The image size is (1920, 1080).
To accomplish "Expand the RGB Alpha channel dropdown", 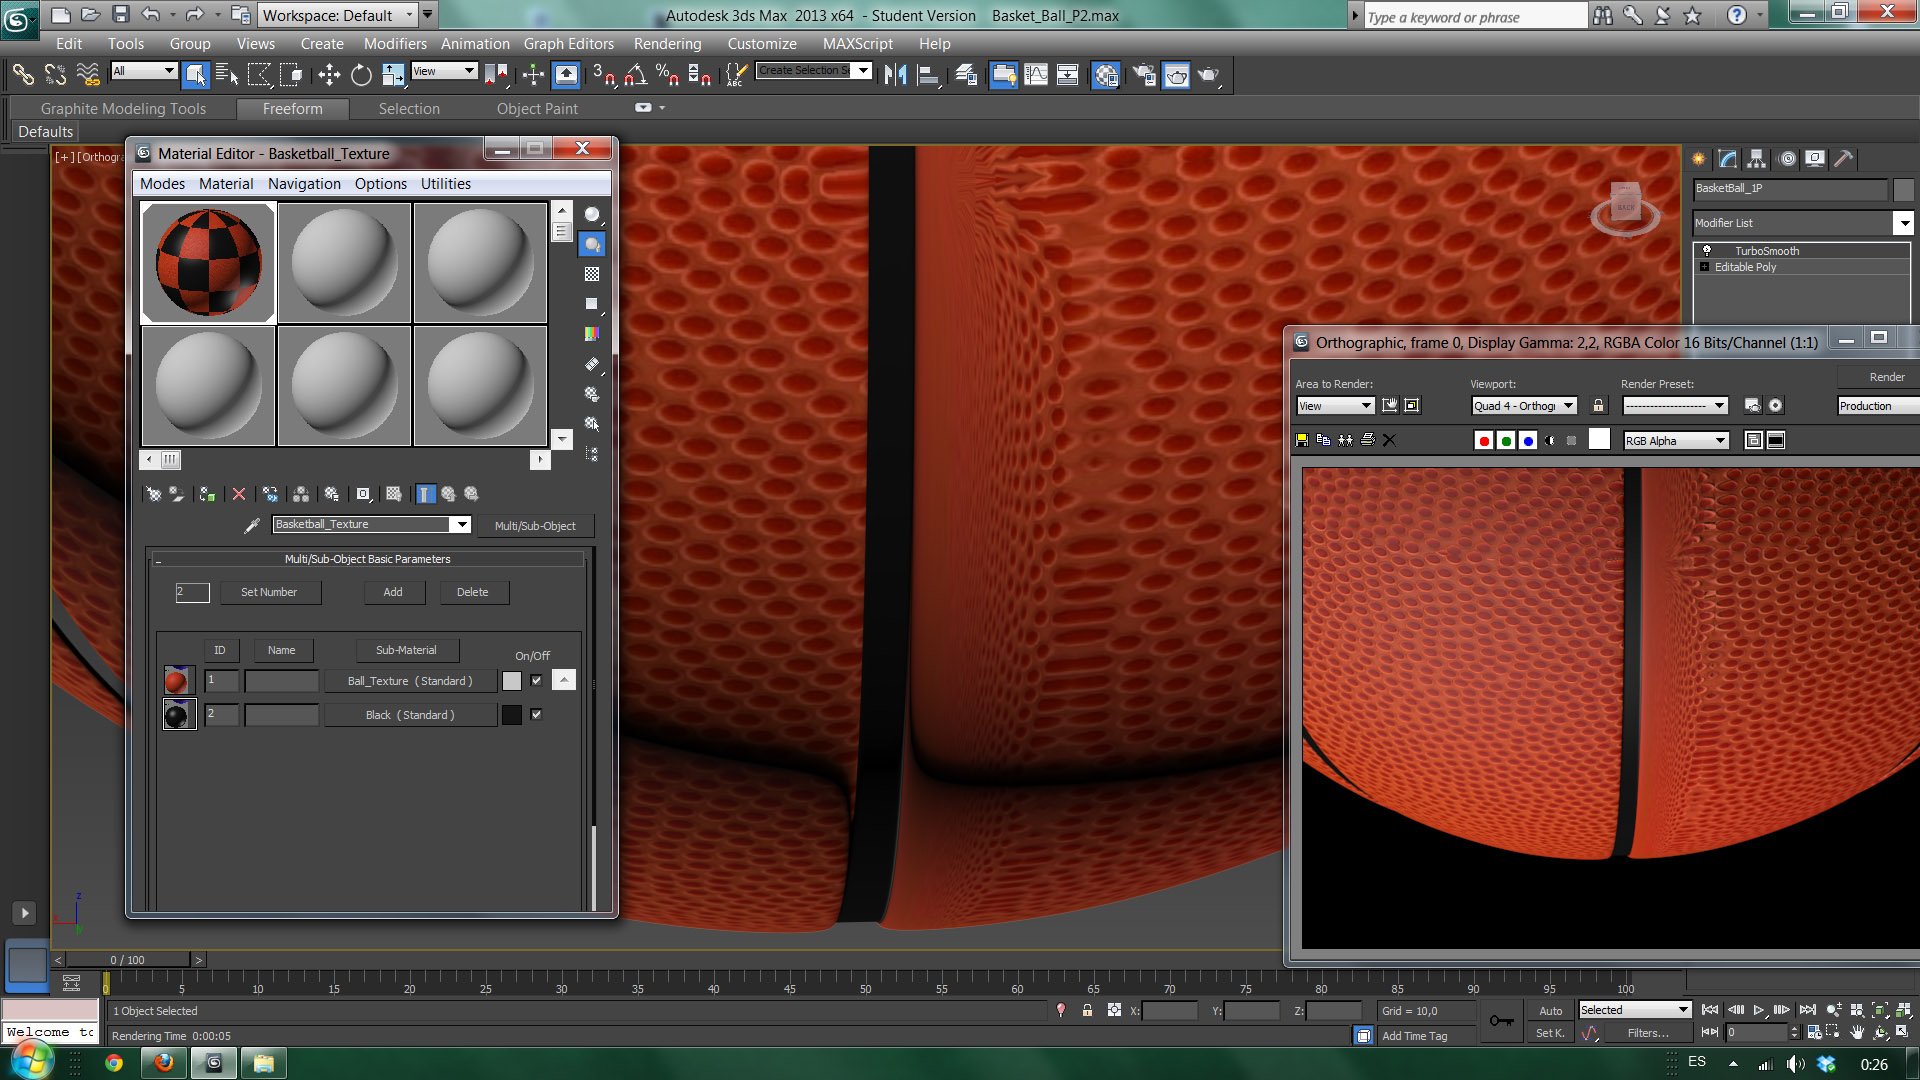I will 1720,440.
